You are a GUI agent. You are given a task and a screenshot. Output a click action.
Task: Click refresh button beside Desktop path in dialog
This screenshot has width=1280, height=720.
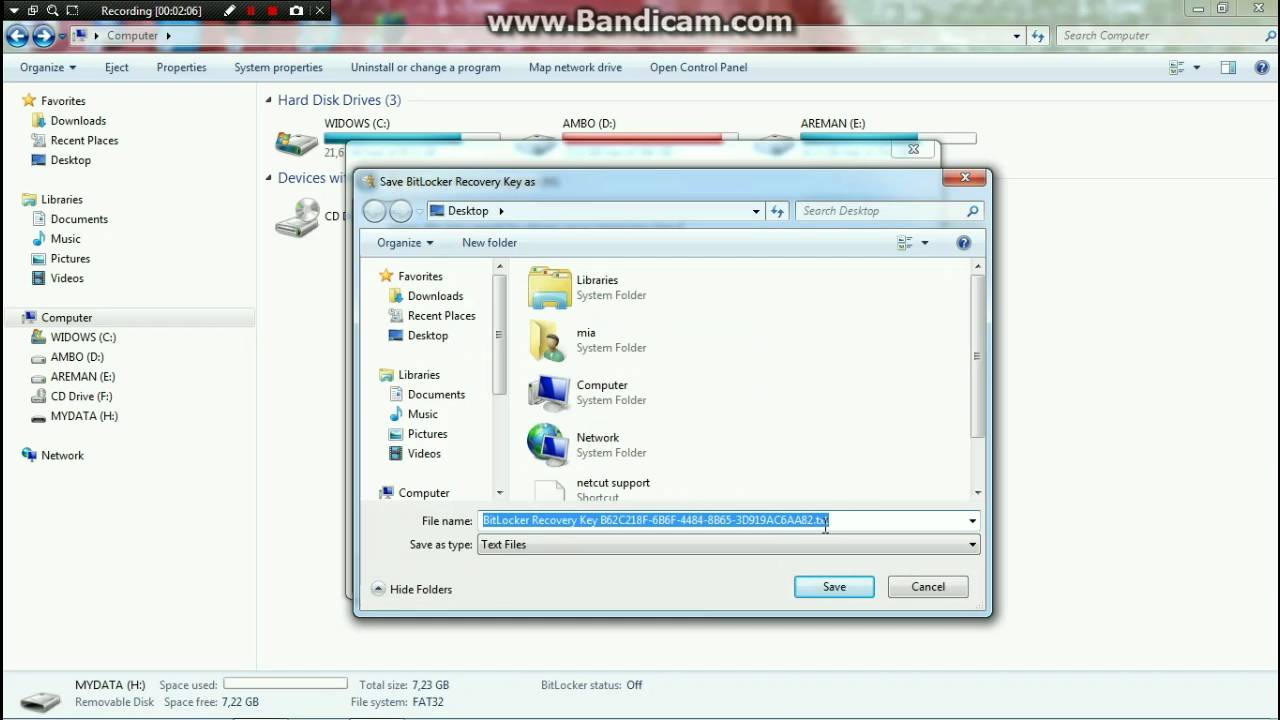click(x=778, y=211)
